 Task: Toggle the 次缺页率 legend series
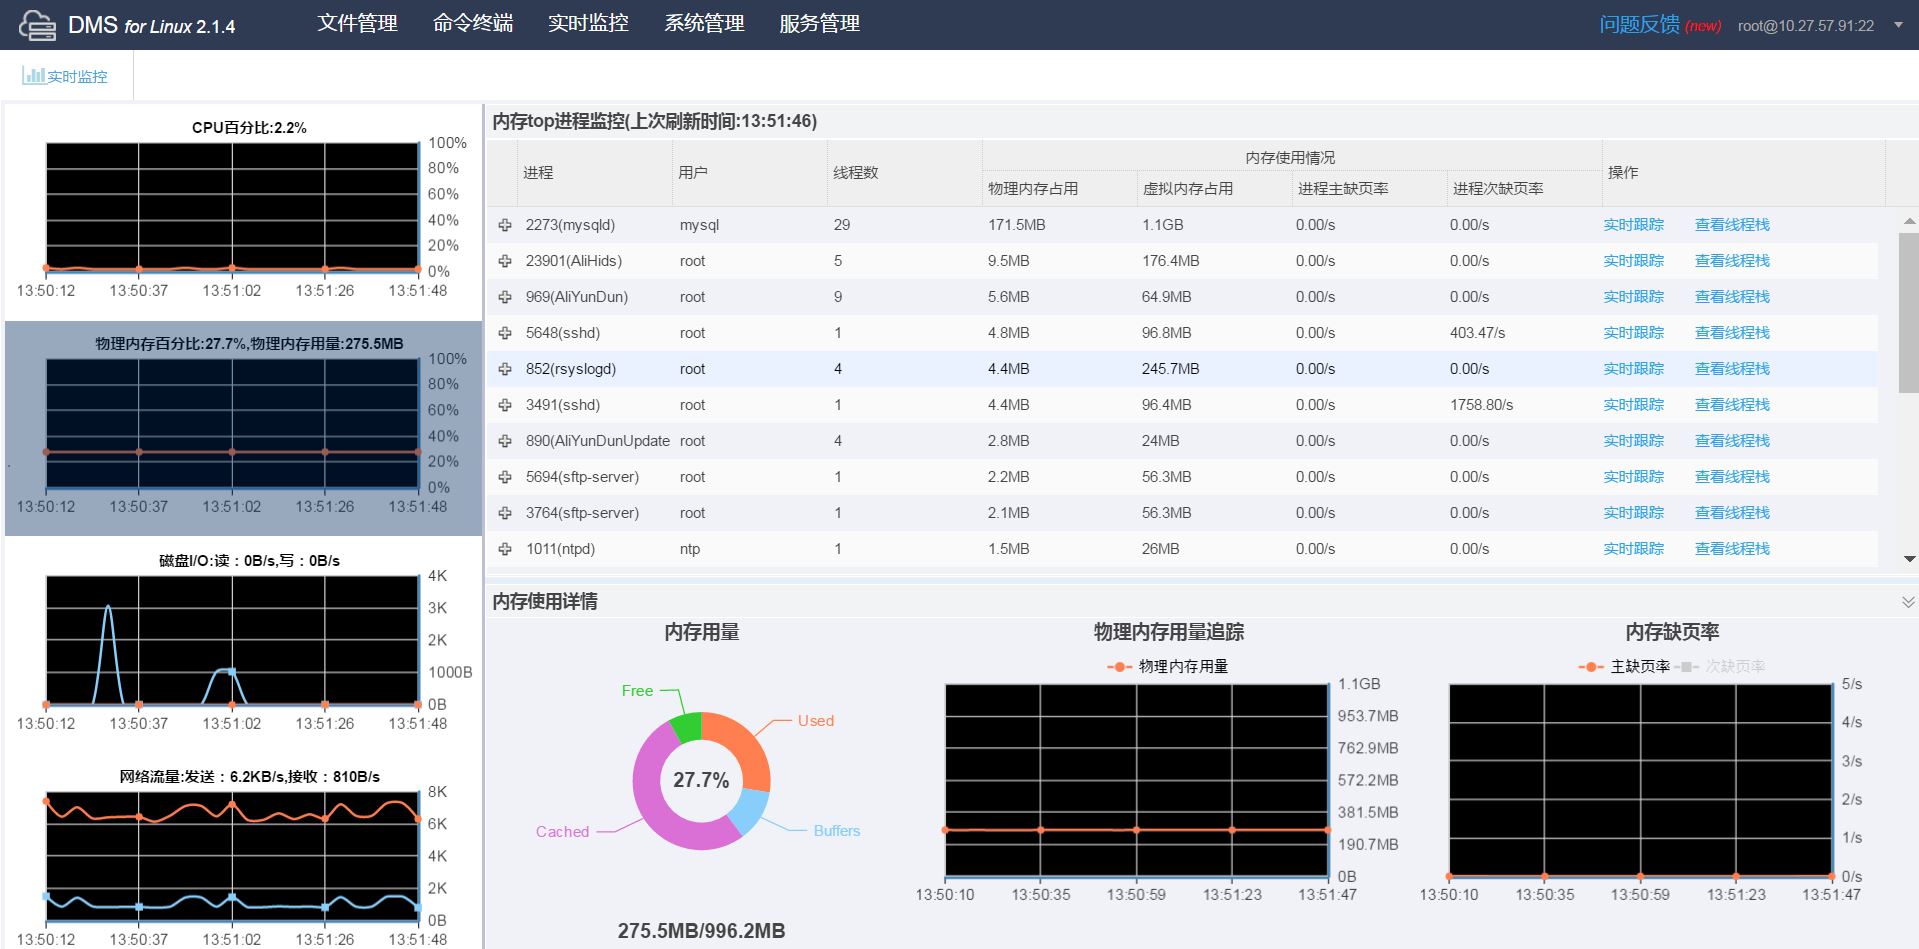(x=1720, y=666)
